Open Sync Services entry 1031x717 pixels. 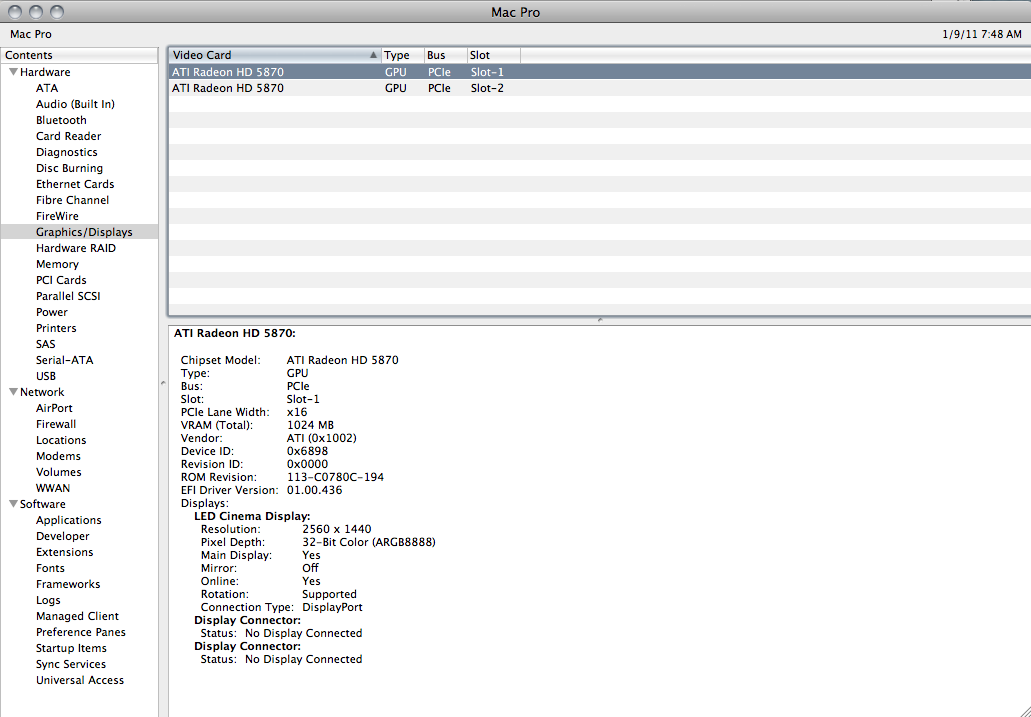click(71, 664)
